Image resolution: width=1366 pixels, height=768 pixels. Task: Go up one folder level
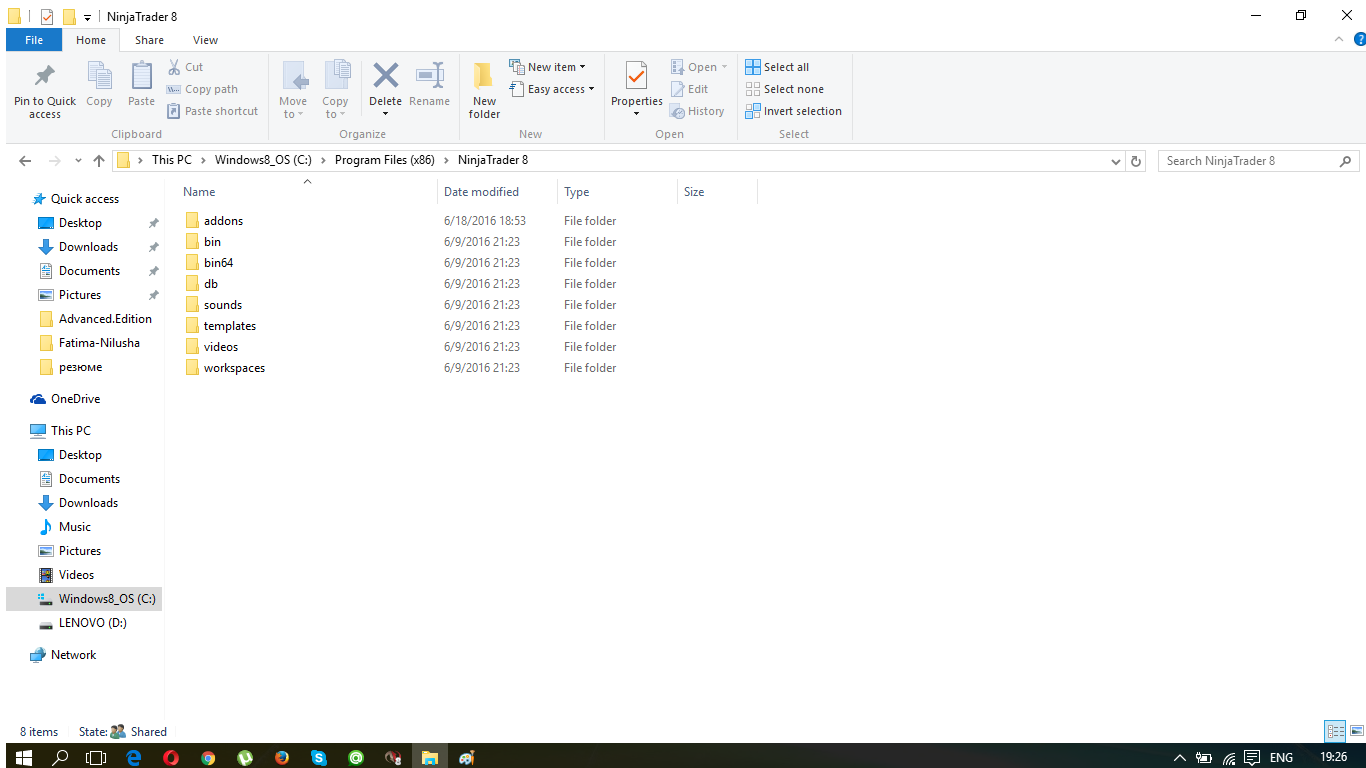tap(98, 161)
